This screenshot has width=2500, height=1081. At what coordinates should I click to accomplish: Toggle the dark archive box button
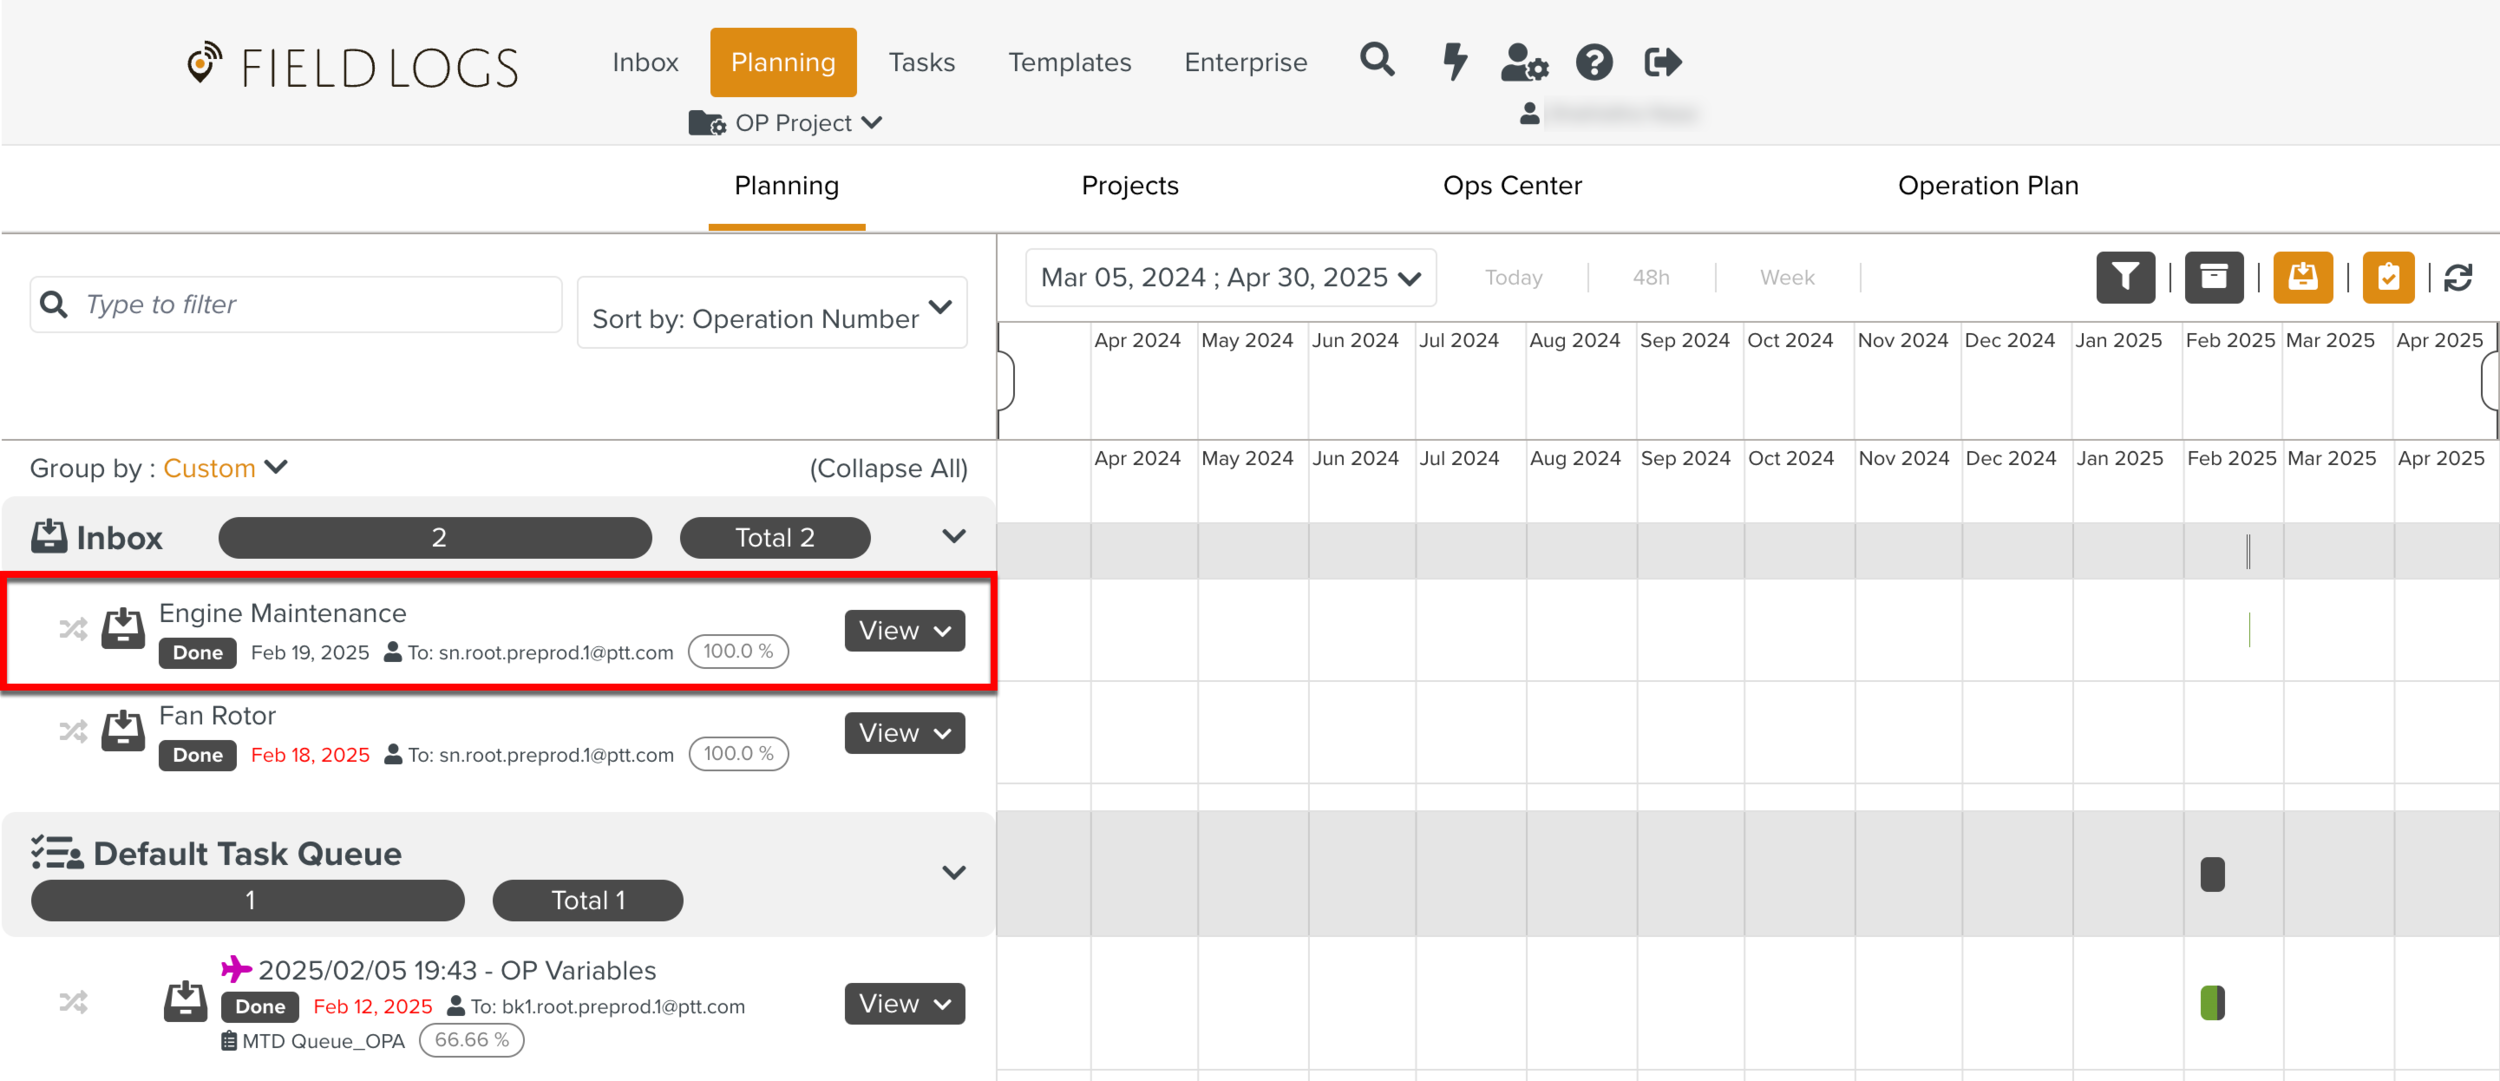coord(2213,277)
